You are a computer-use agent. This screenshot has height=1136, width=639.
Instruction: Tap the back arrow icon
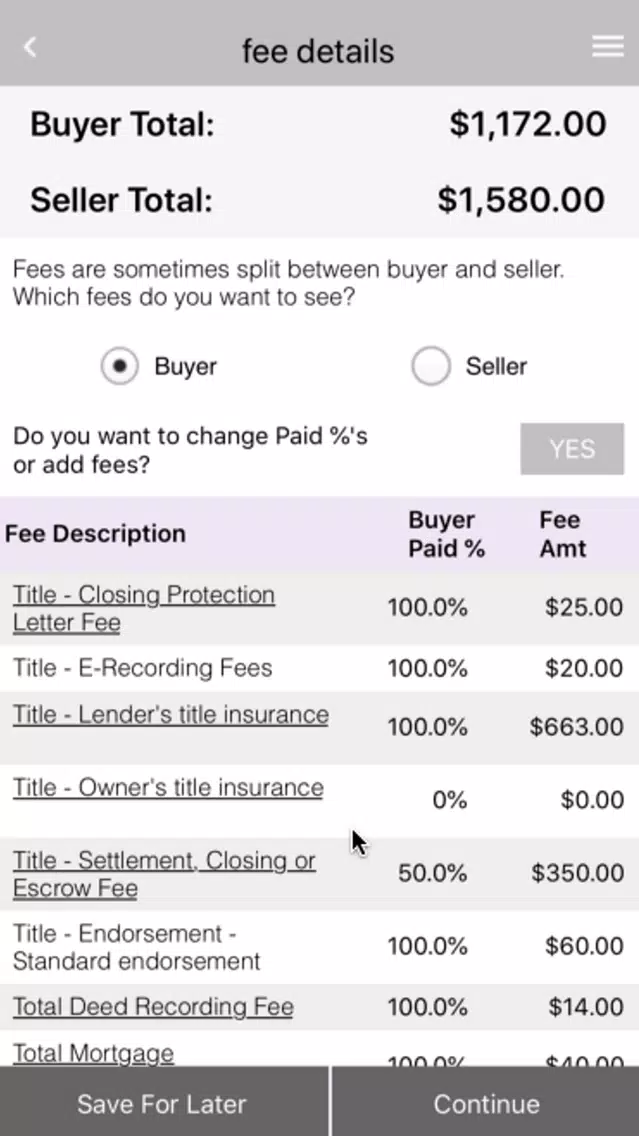pos(30,48)
